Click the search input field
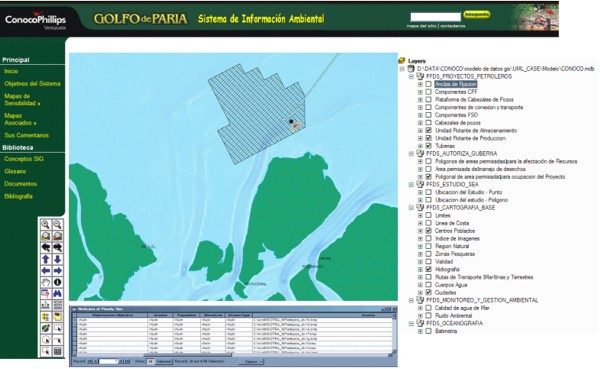The width and height of the screenshot is (600, 369). click(x=435, y=17)
